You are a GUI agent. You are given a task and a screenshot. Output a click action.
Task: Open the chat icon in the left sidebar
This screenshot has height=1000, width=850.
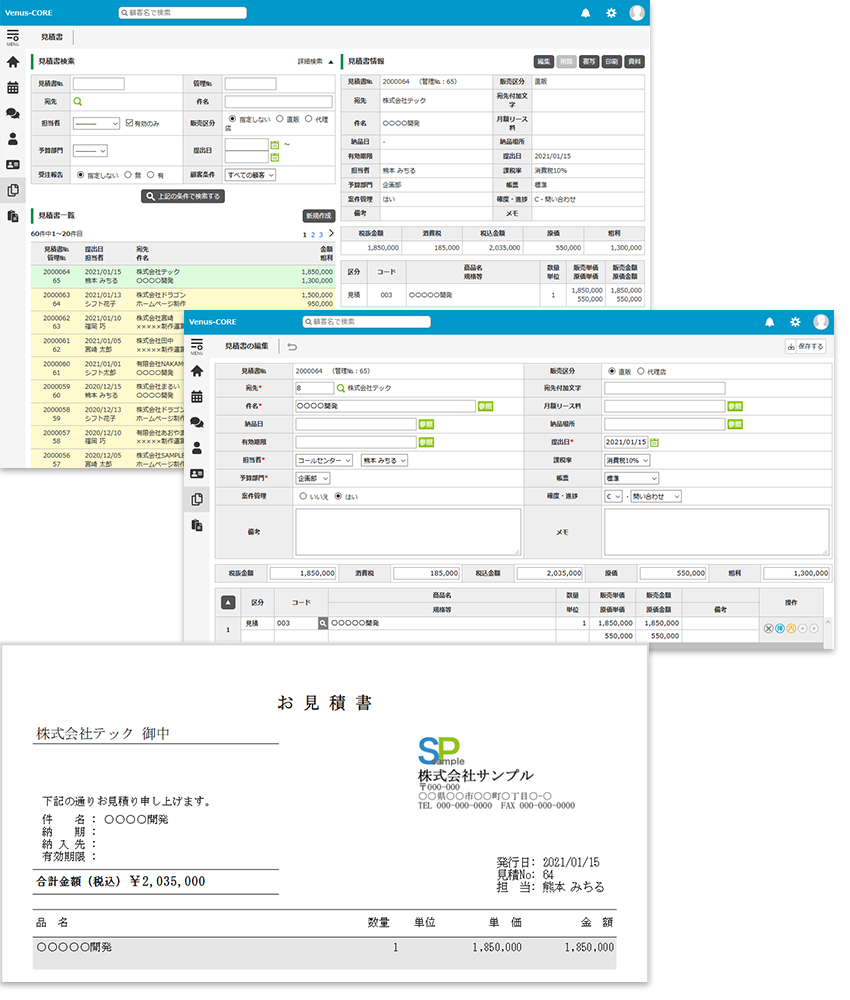12,114
